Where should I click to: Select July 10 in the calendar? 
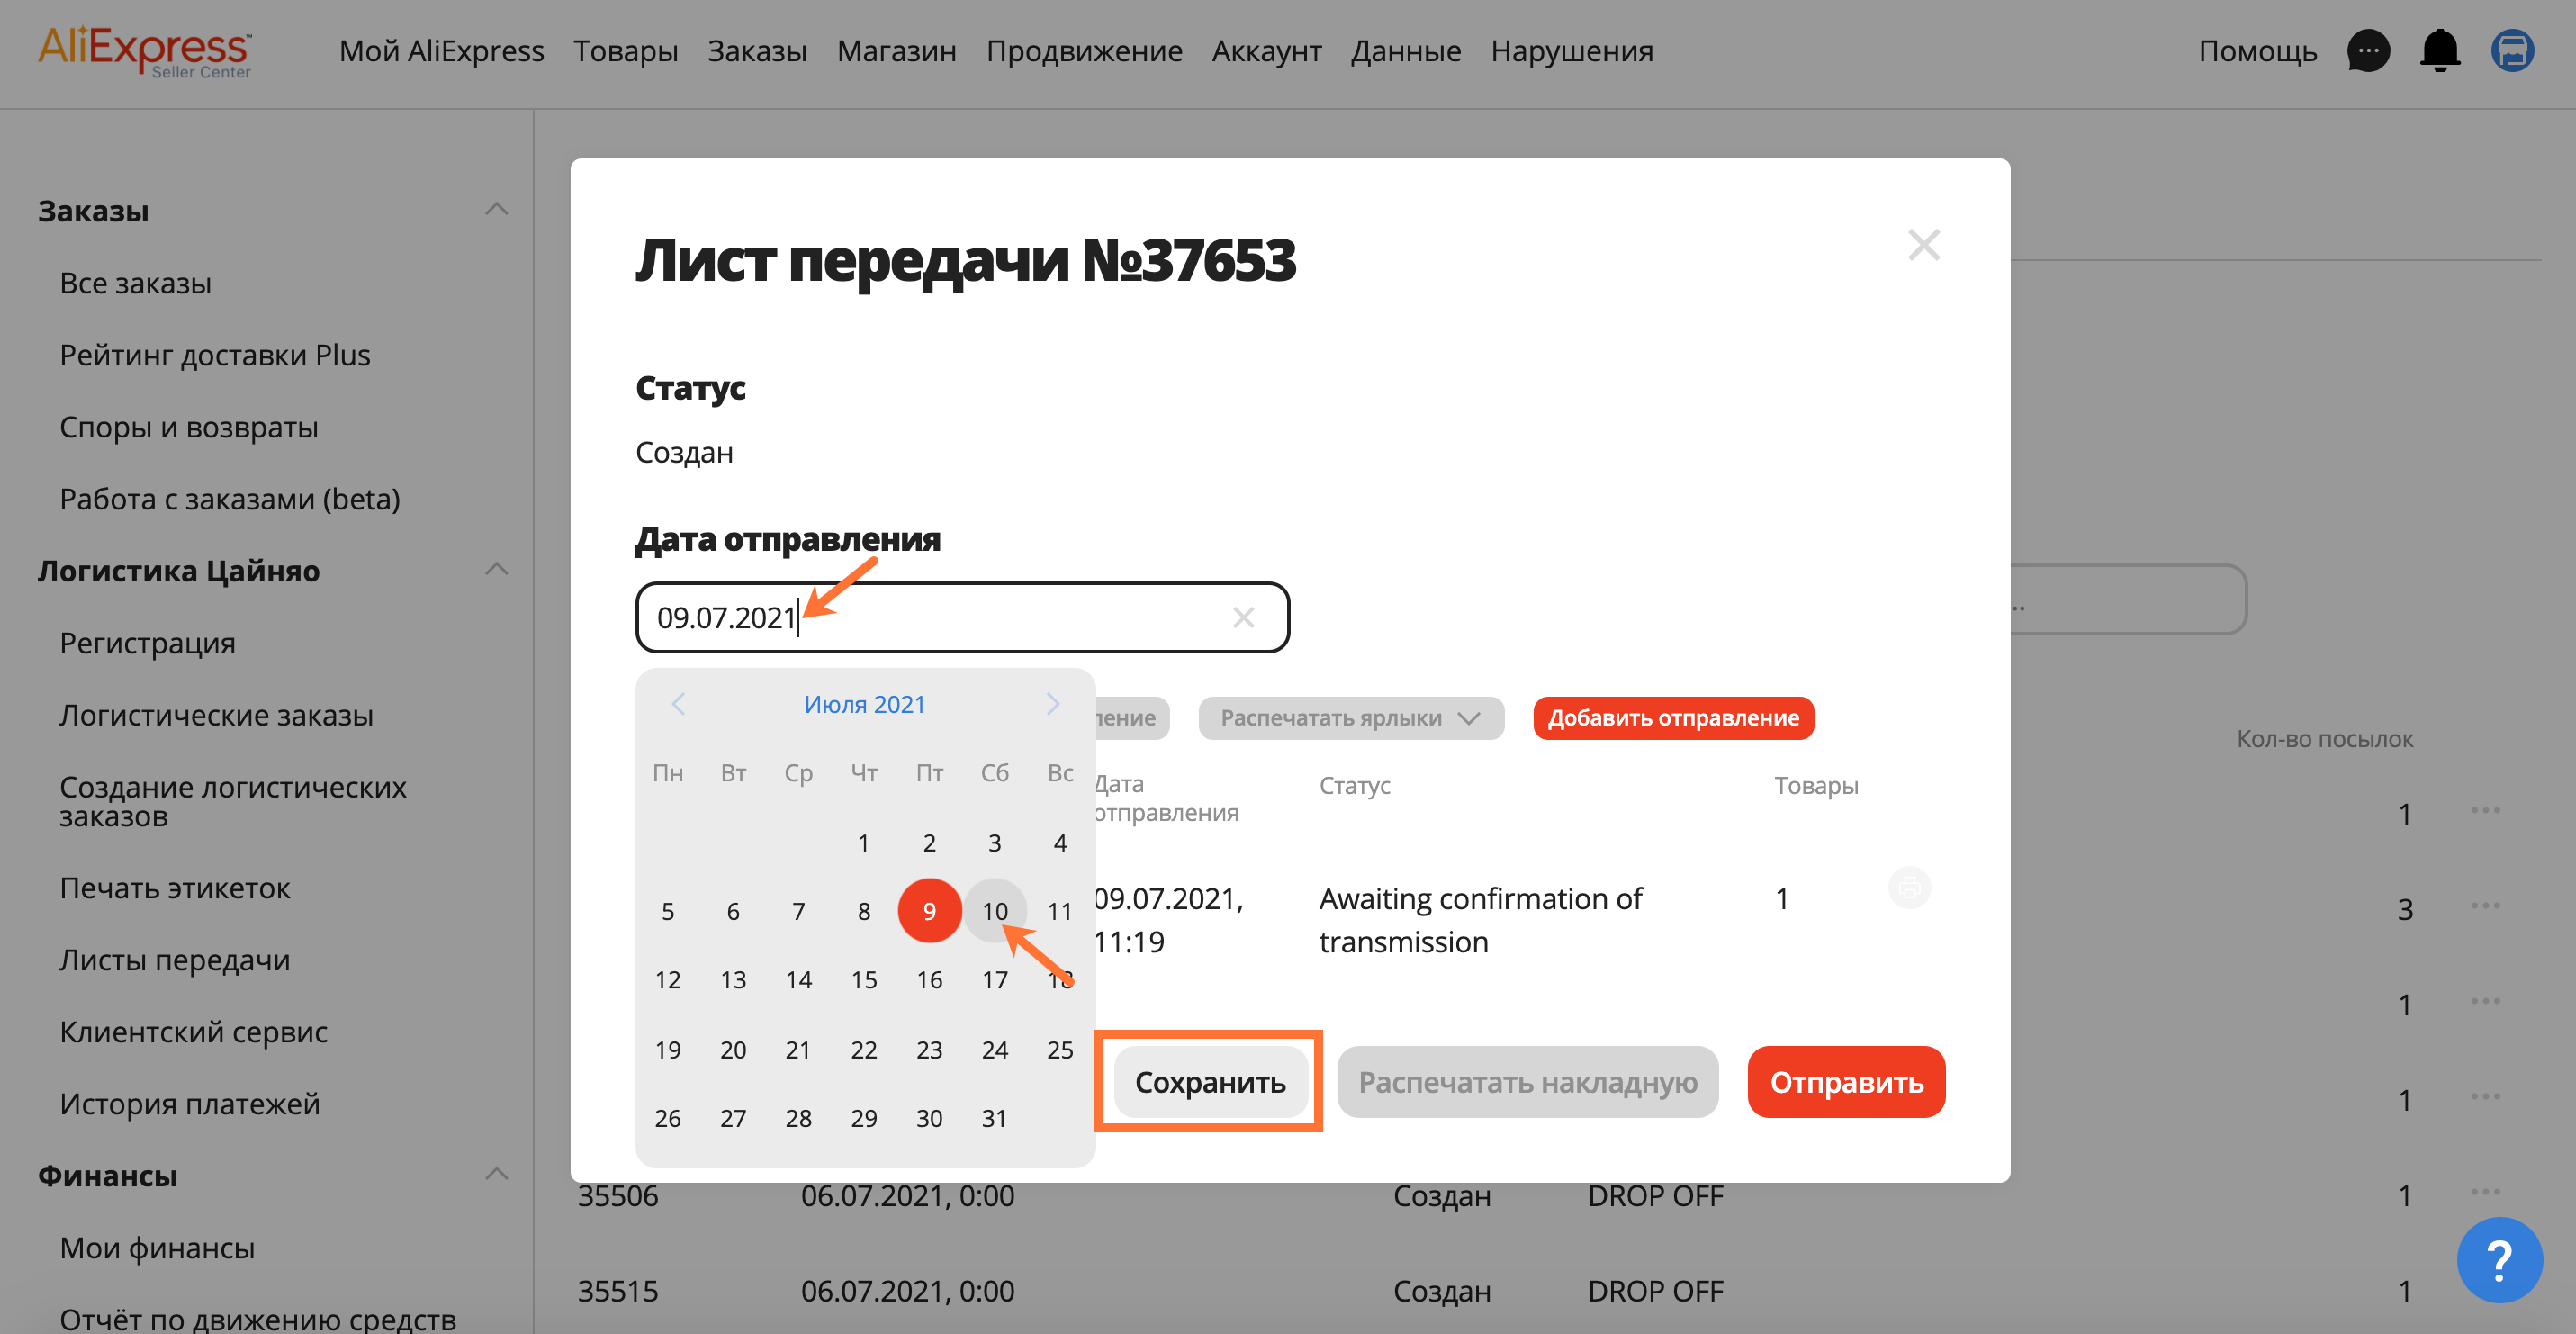click(x=995, y=911)
